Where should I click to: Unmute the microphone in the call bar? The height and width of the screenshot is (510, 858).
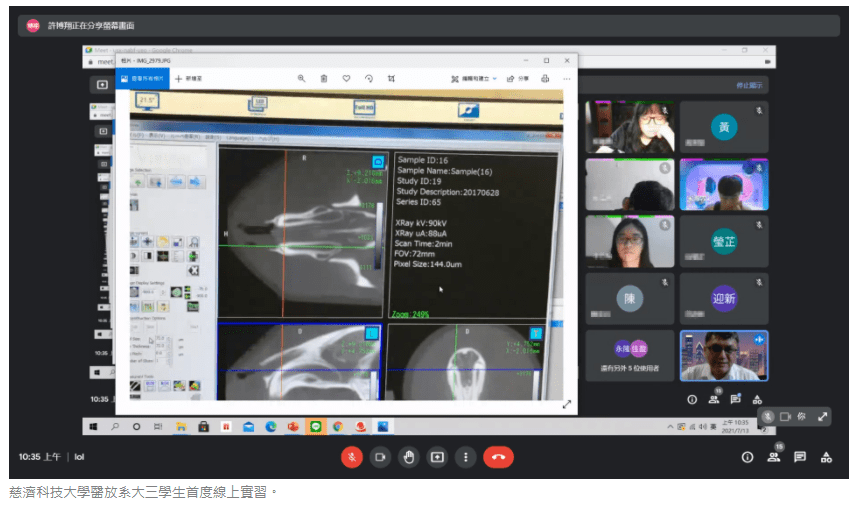pos(351,457)
